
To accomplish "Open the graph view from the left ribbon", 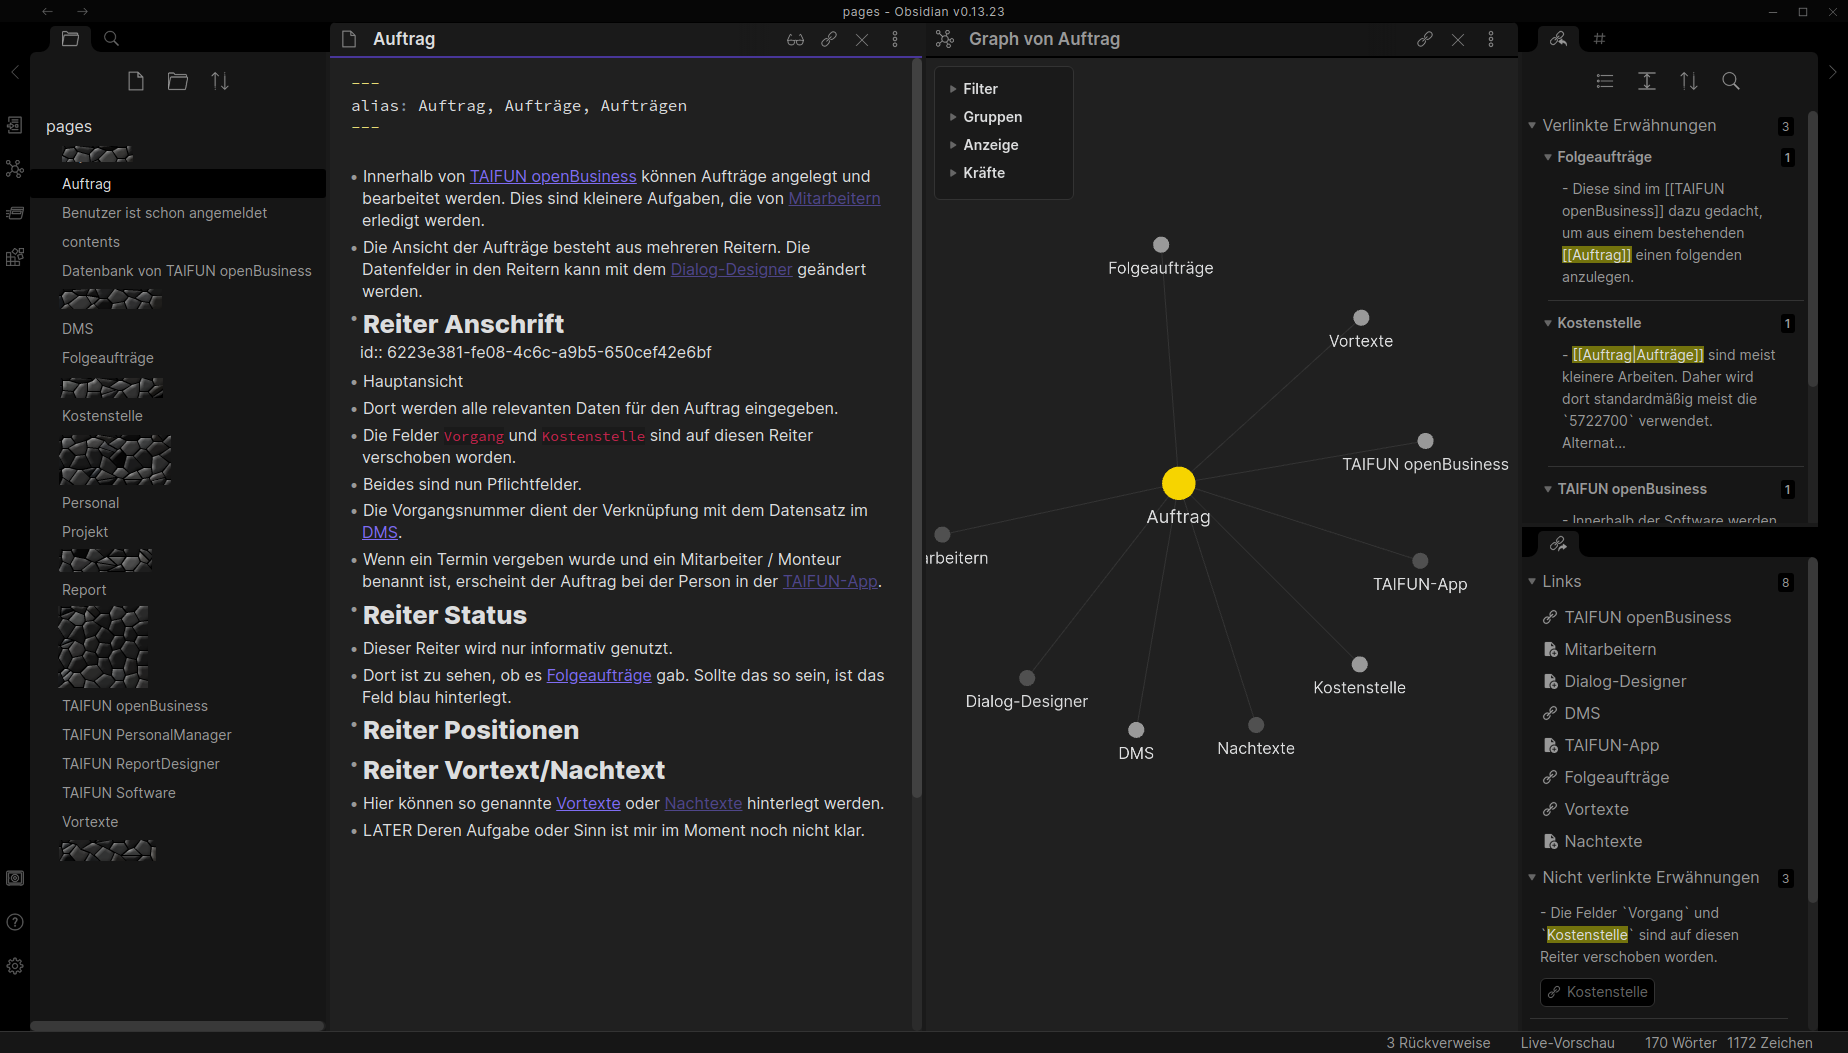I will (15, 169).
